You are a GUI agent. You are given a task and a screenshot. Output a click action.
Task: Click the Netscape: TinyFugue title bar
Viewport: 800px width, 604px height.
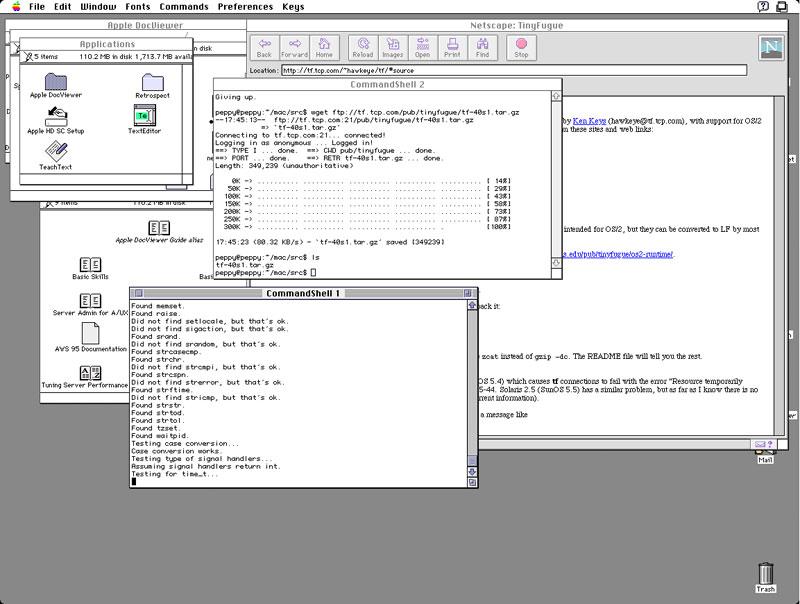pyautogui.click(x=517, y=26)
